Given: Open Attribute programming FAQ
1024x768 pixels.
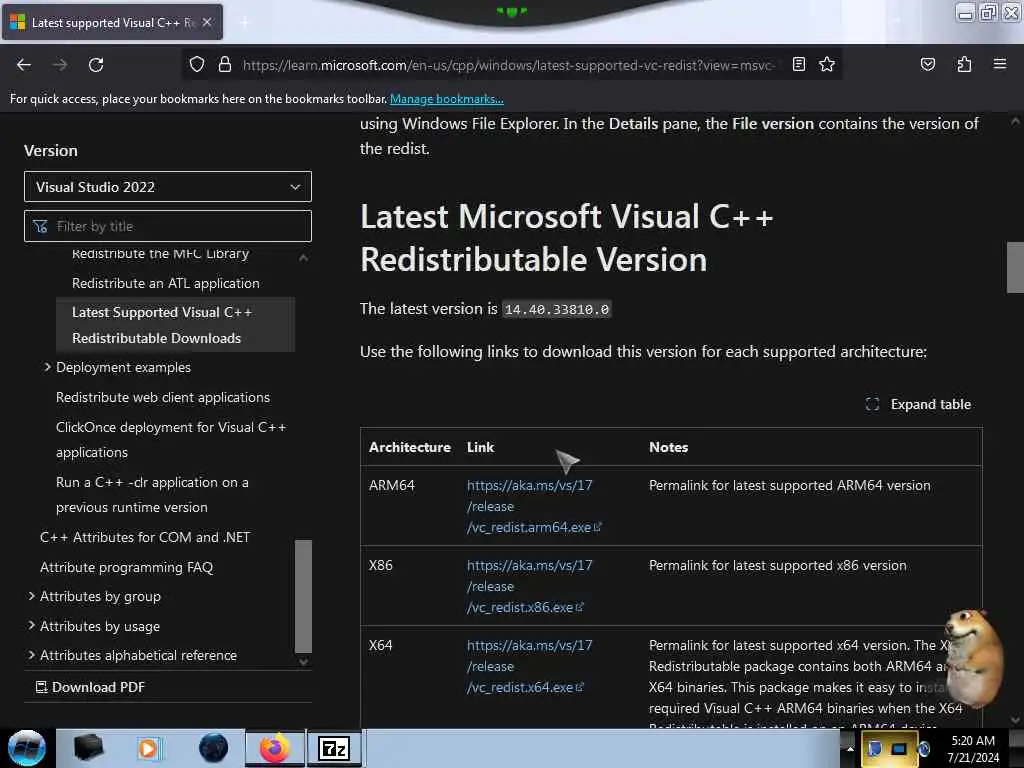Looking at the screenshot, I should tap(127, 567).
